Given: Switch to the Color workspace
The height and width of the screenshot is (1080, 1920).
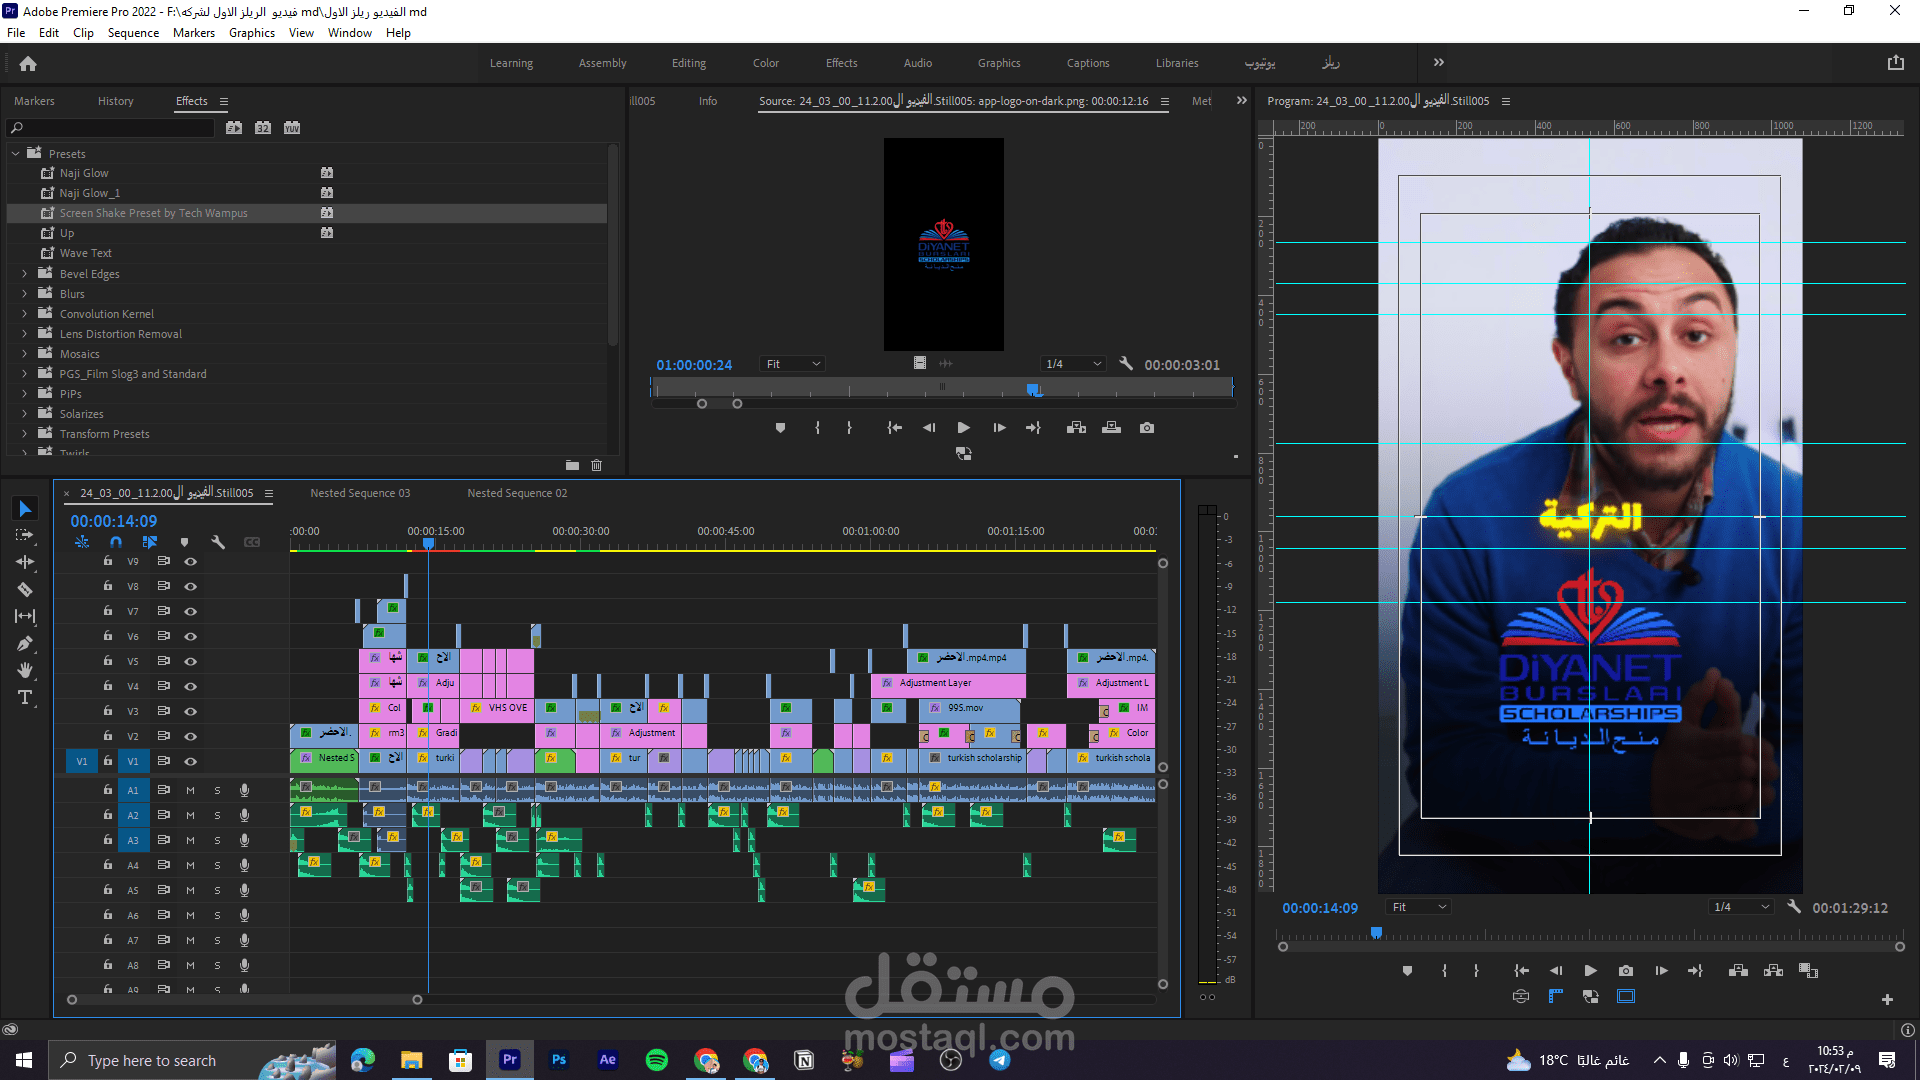Looking at the screenshot, I should pyautogui.click(x=765, y=63).
